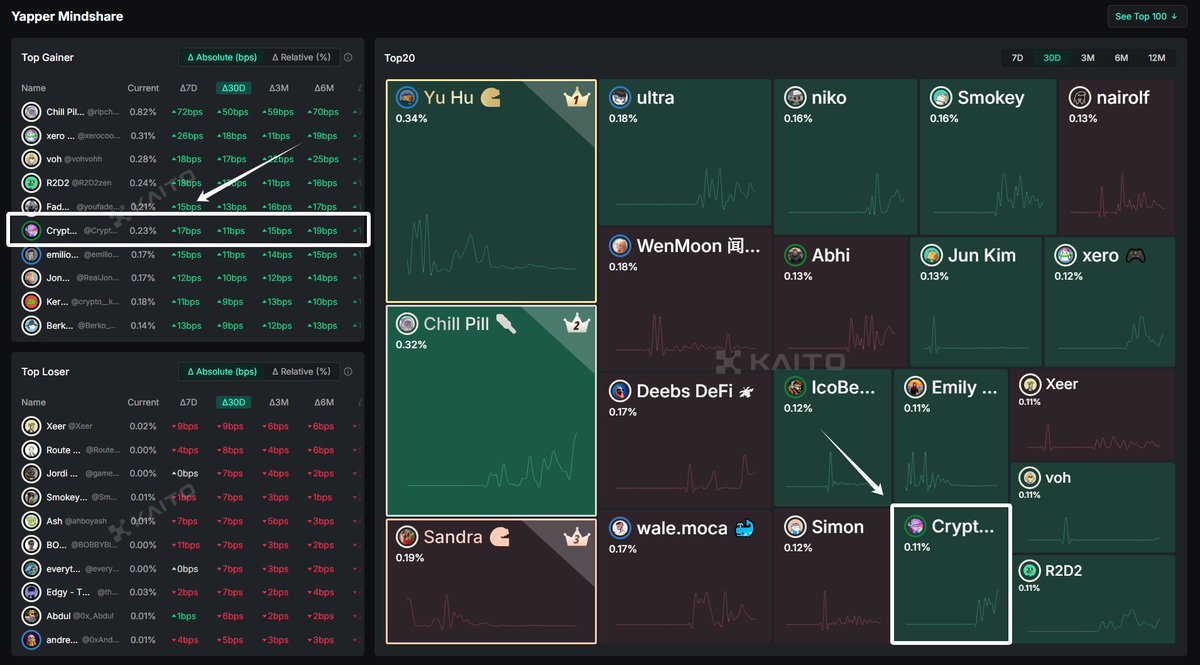The height and width of the screenshot is (665, 1200).
Task: Click the wale.moca avatar in the treemap
Action: (x=620, y=527)
